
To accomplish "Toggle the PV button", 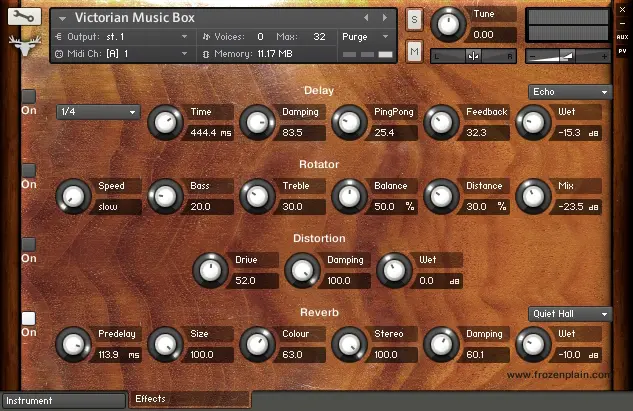I will click(x=623, y=51).
